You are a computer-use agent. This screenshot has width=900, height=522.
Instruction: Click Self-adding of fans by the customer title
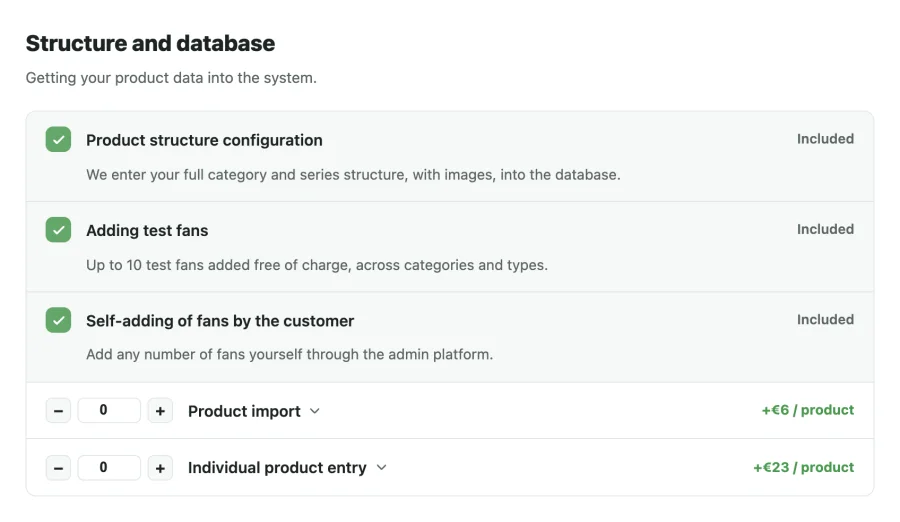pos(220,320)
